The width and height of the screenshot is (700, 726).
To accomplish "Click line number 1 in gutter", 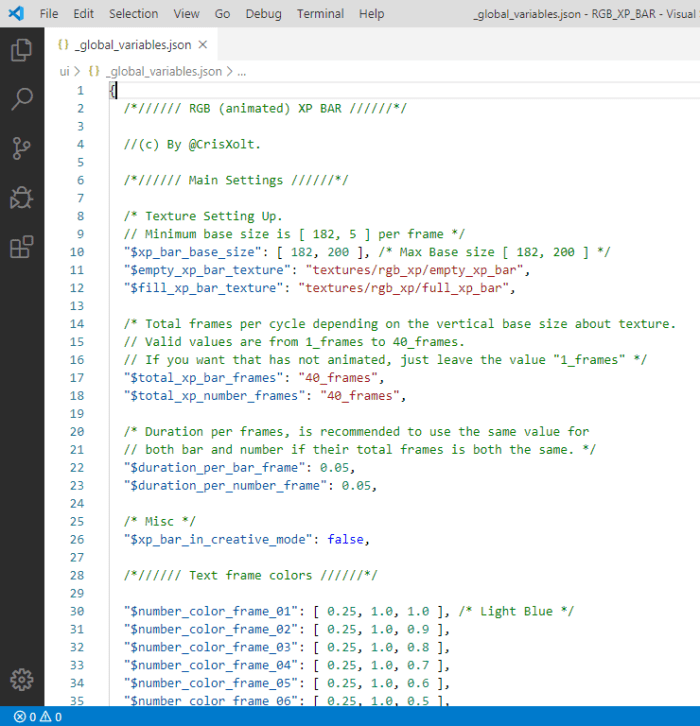I will coord(81,90).
